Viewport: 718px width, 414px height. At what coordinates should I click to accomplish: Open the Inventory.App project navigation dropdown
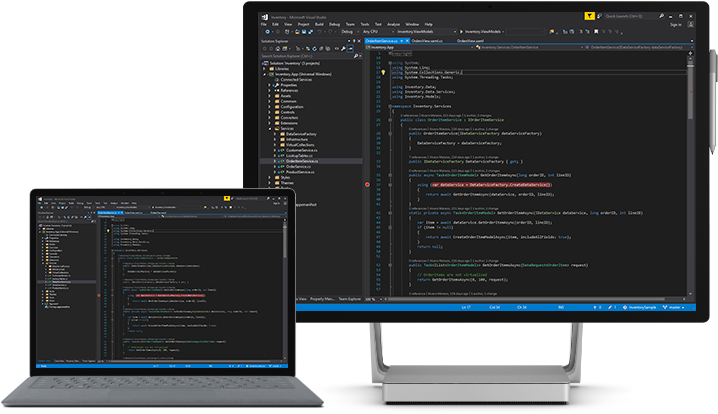point(419,47)
